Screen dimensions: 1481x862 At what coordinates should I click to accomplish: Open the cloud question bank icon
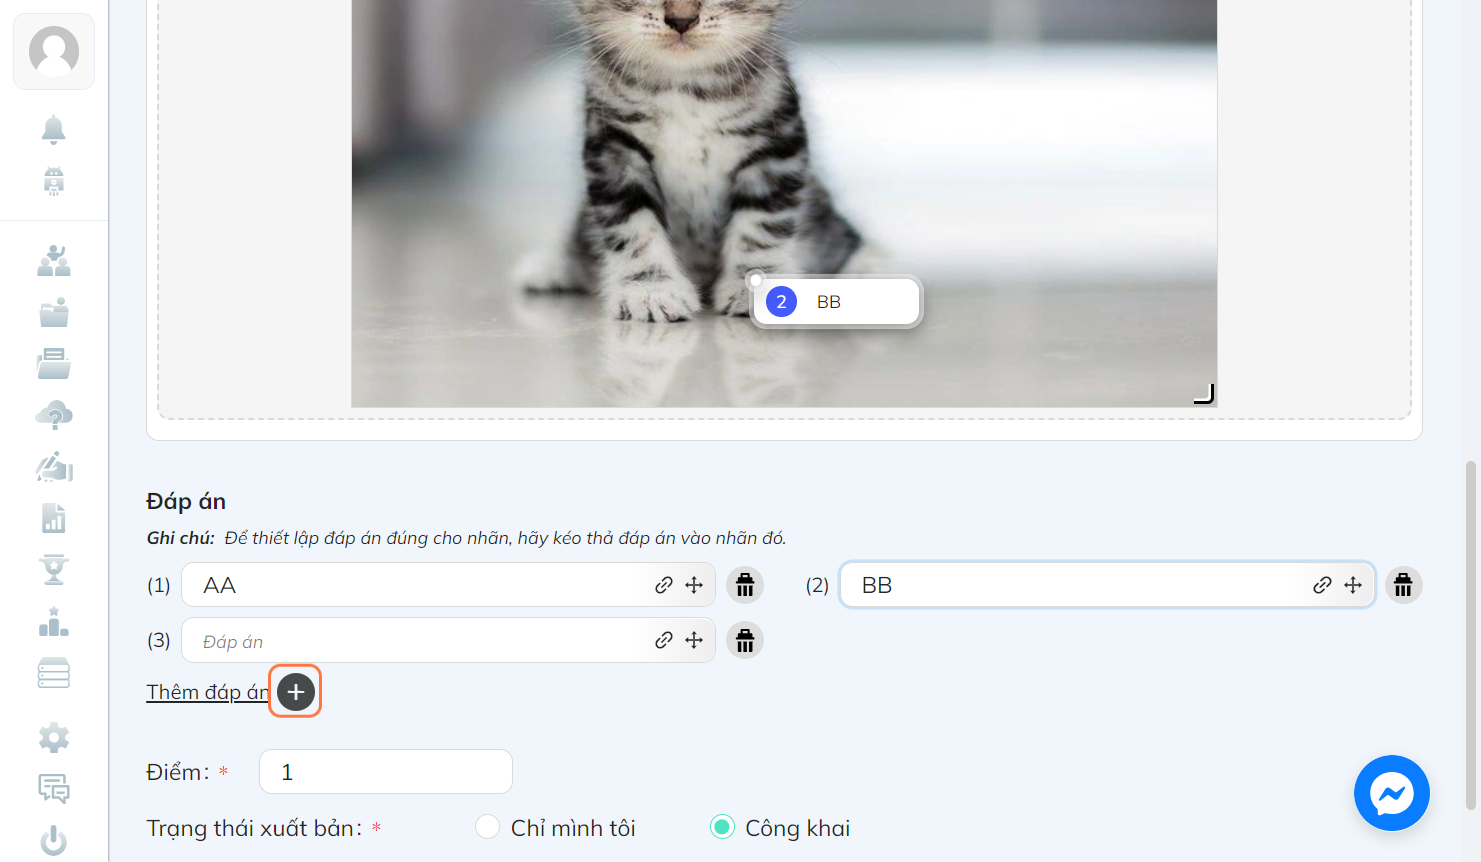click(54, 415)
